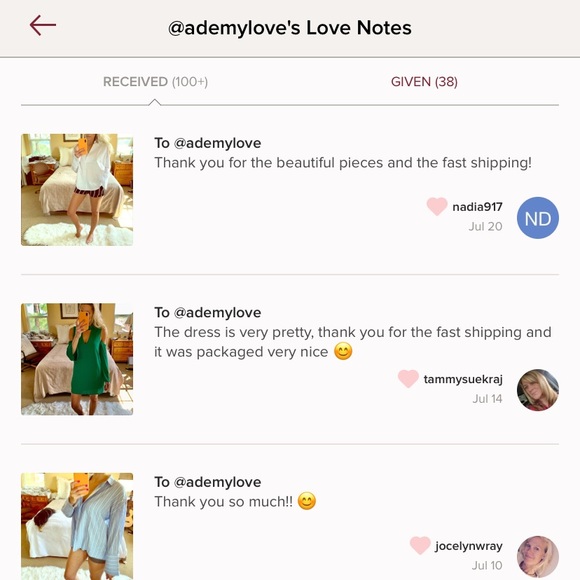Open the blue ND avatar circle
Image resolution: width=580 pixels, height=580 pixels.
[x=537, y=218]
